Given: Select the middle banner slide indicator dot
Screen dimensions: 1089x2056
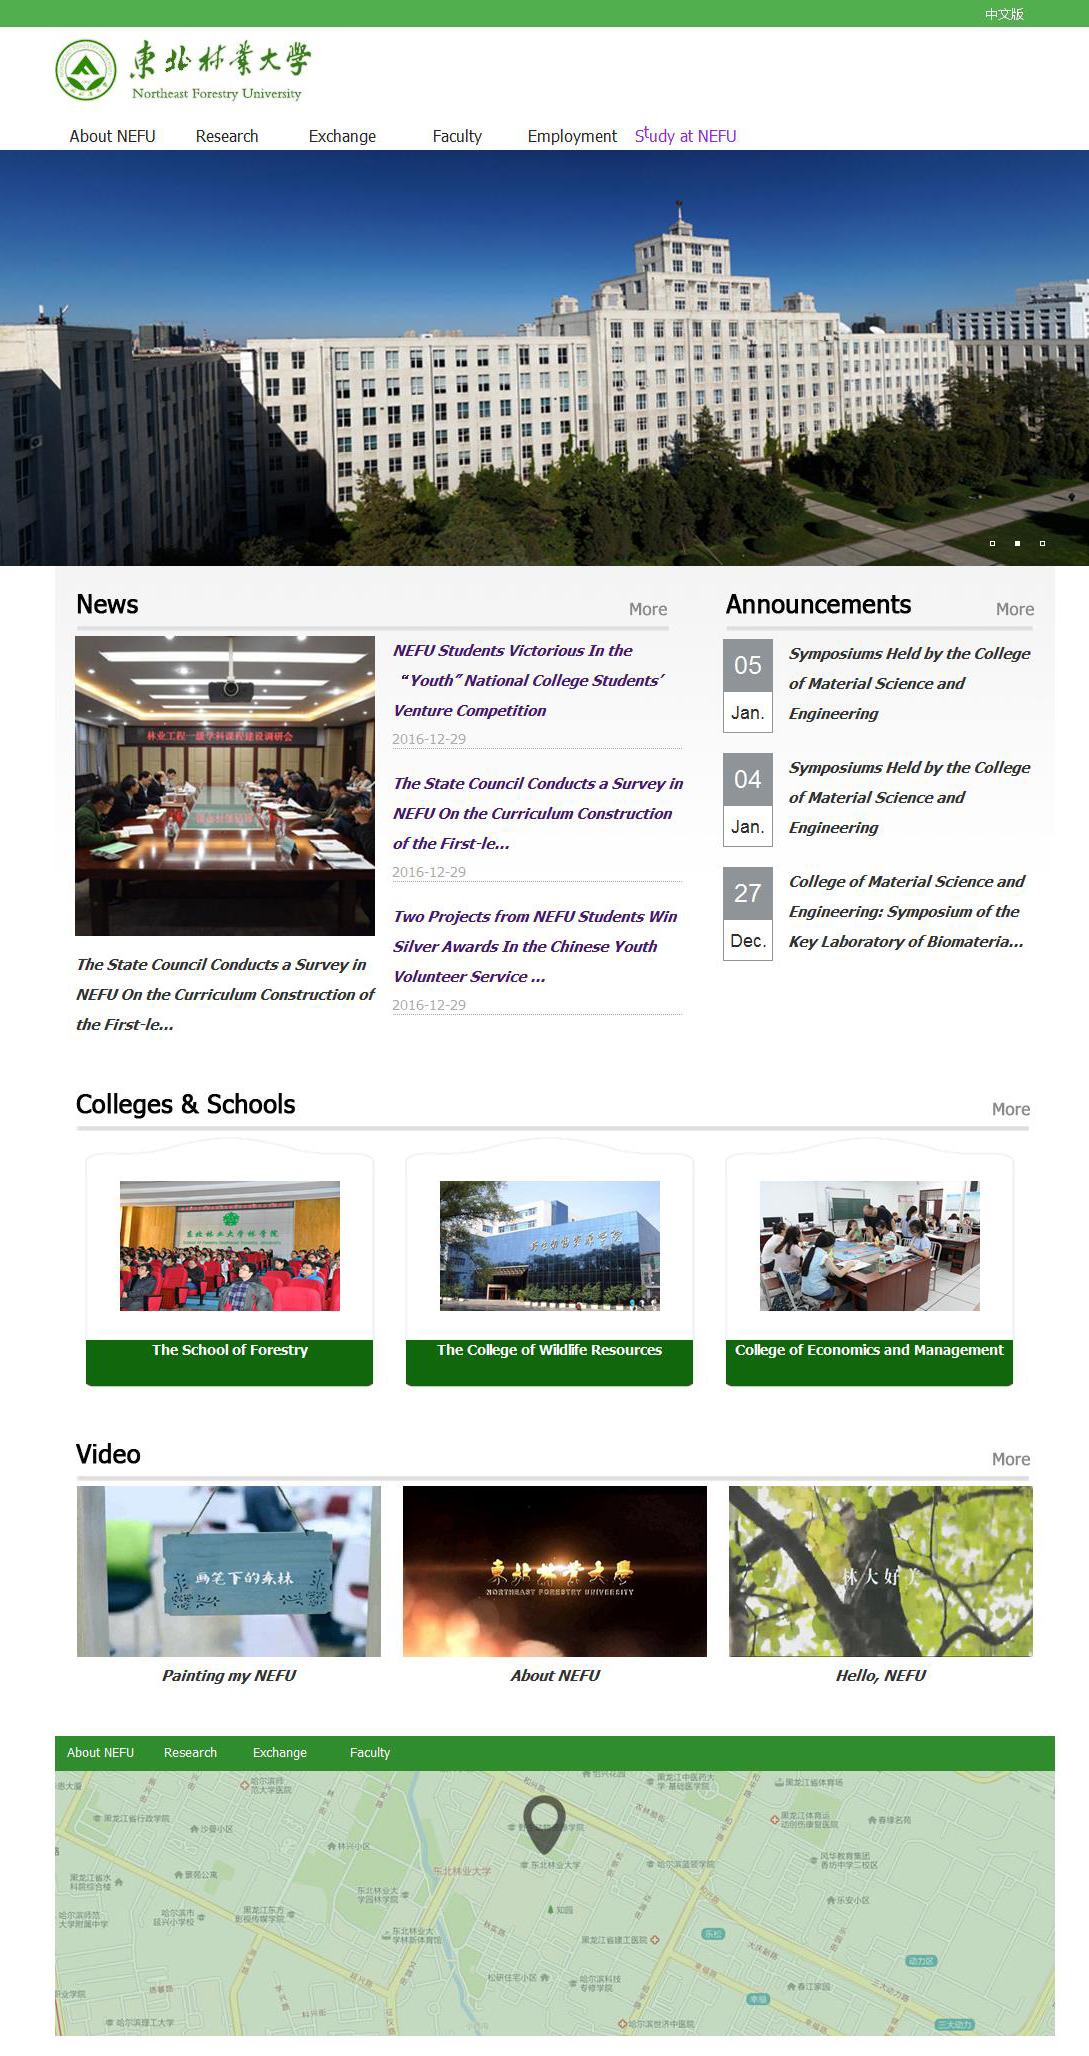Looking at the screenshot, I should click(x=1017, y=543).
